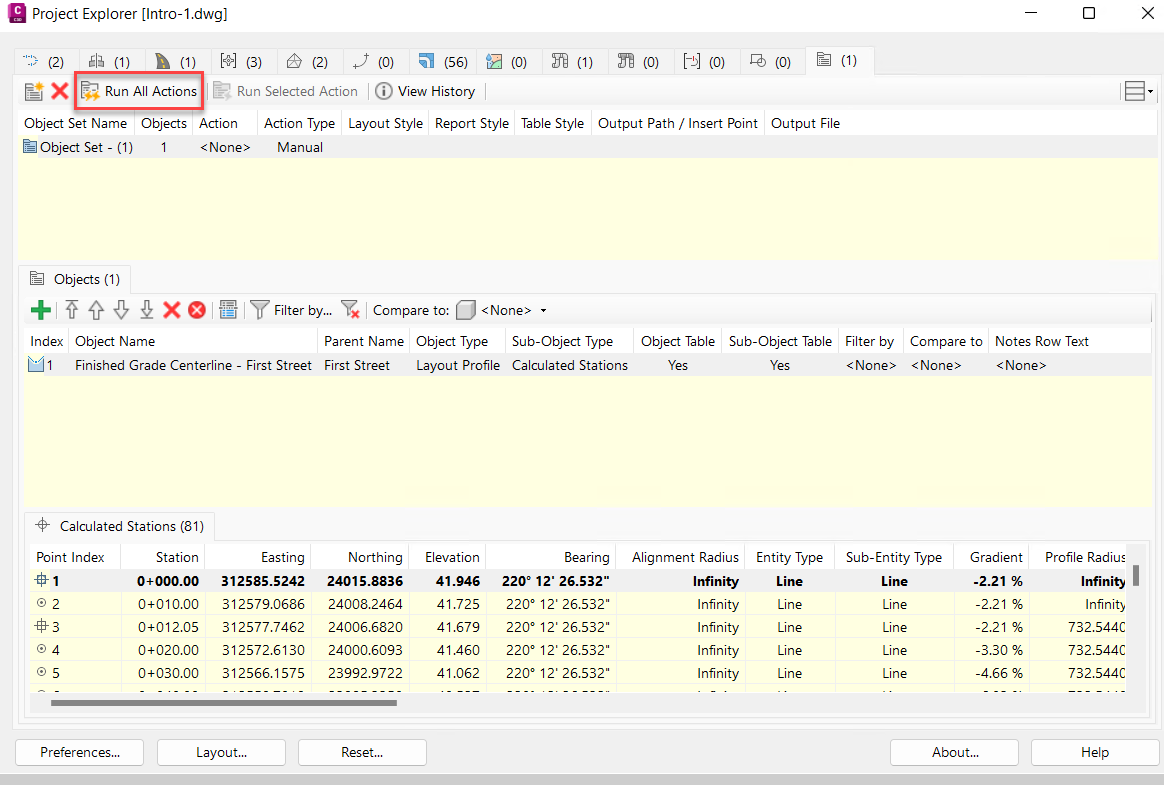Click the Reset... button
The image size is (1164, 785).
(362, 752)
